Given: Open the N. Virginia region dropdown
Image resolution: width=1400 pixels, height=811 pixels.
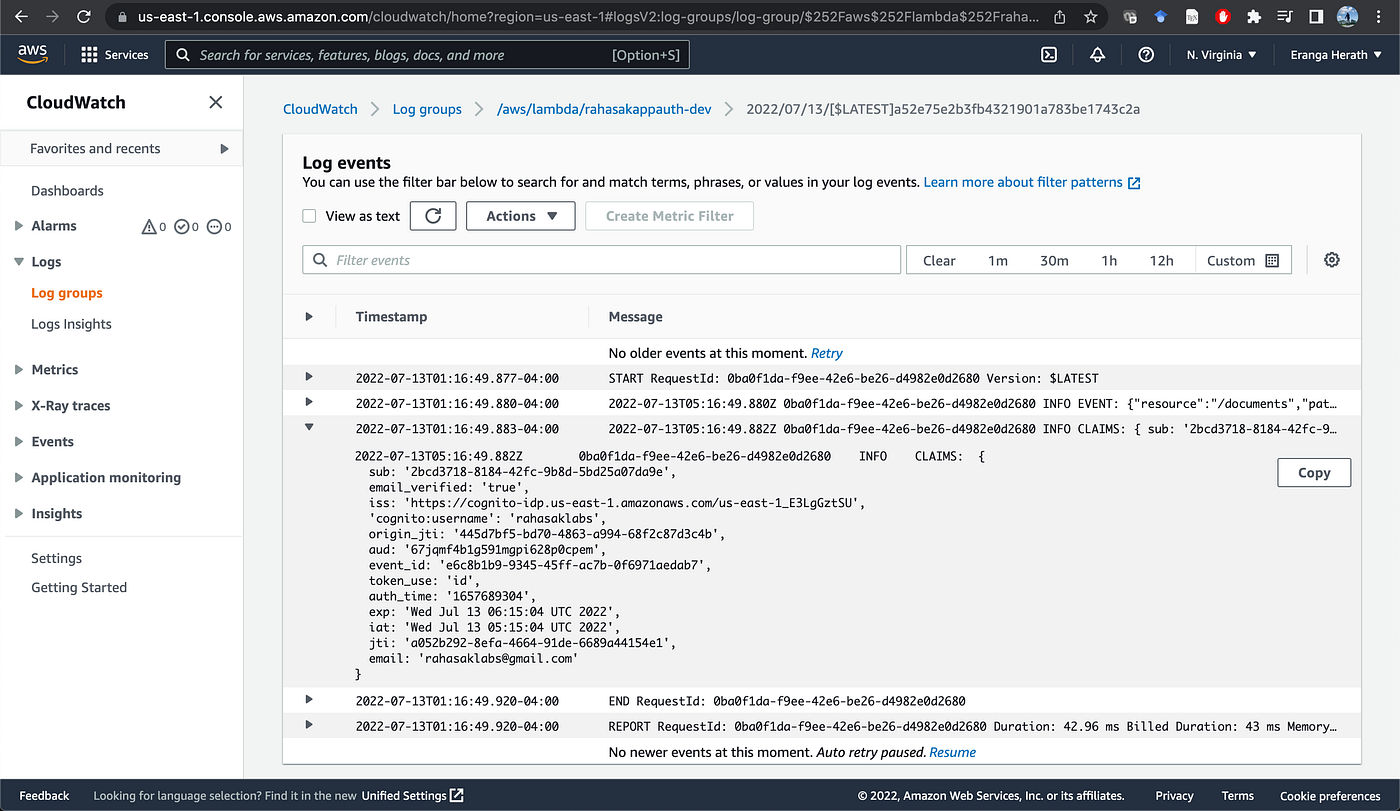Looking at the screenshot, I should [x=1221, y=55].
